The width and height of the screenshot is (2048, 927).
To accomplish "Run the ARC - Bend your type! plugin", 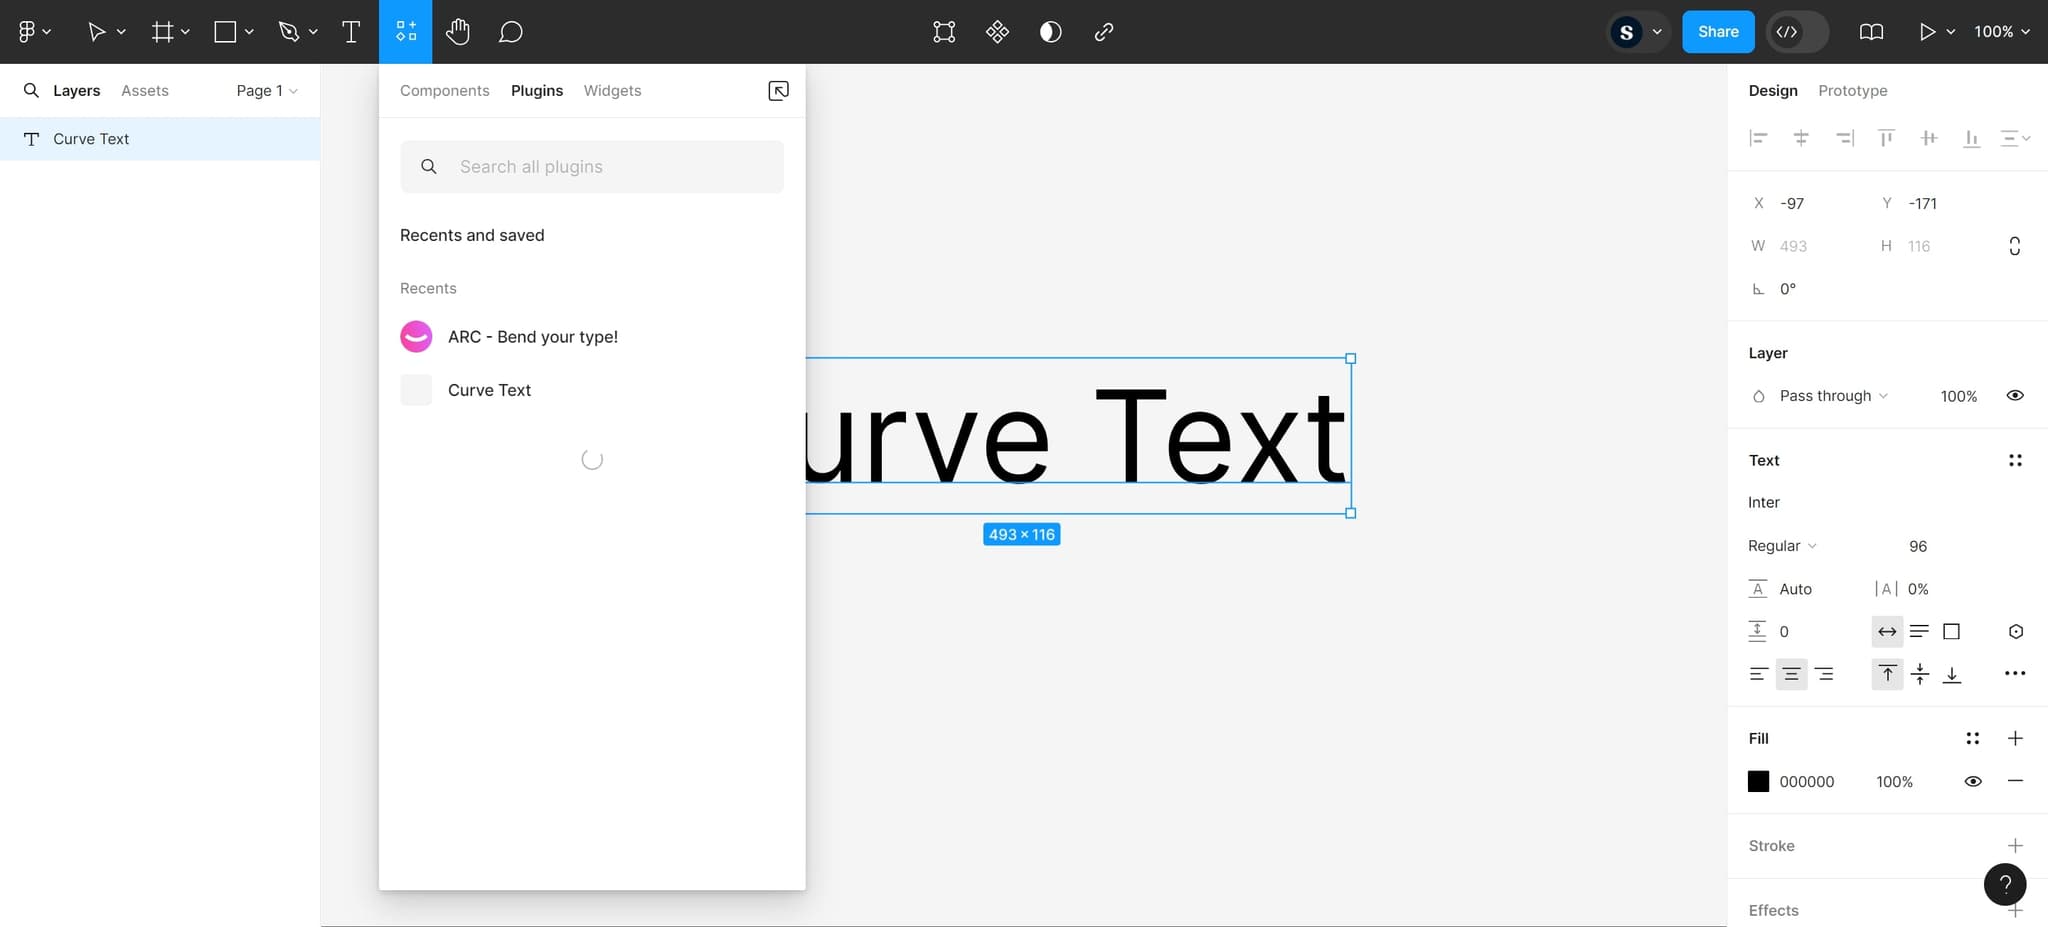I will [532, 337].
